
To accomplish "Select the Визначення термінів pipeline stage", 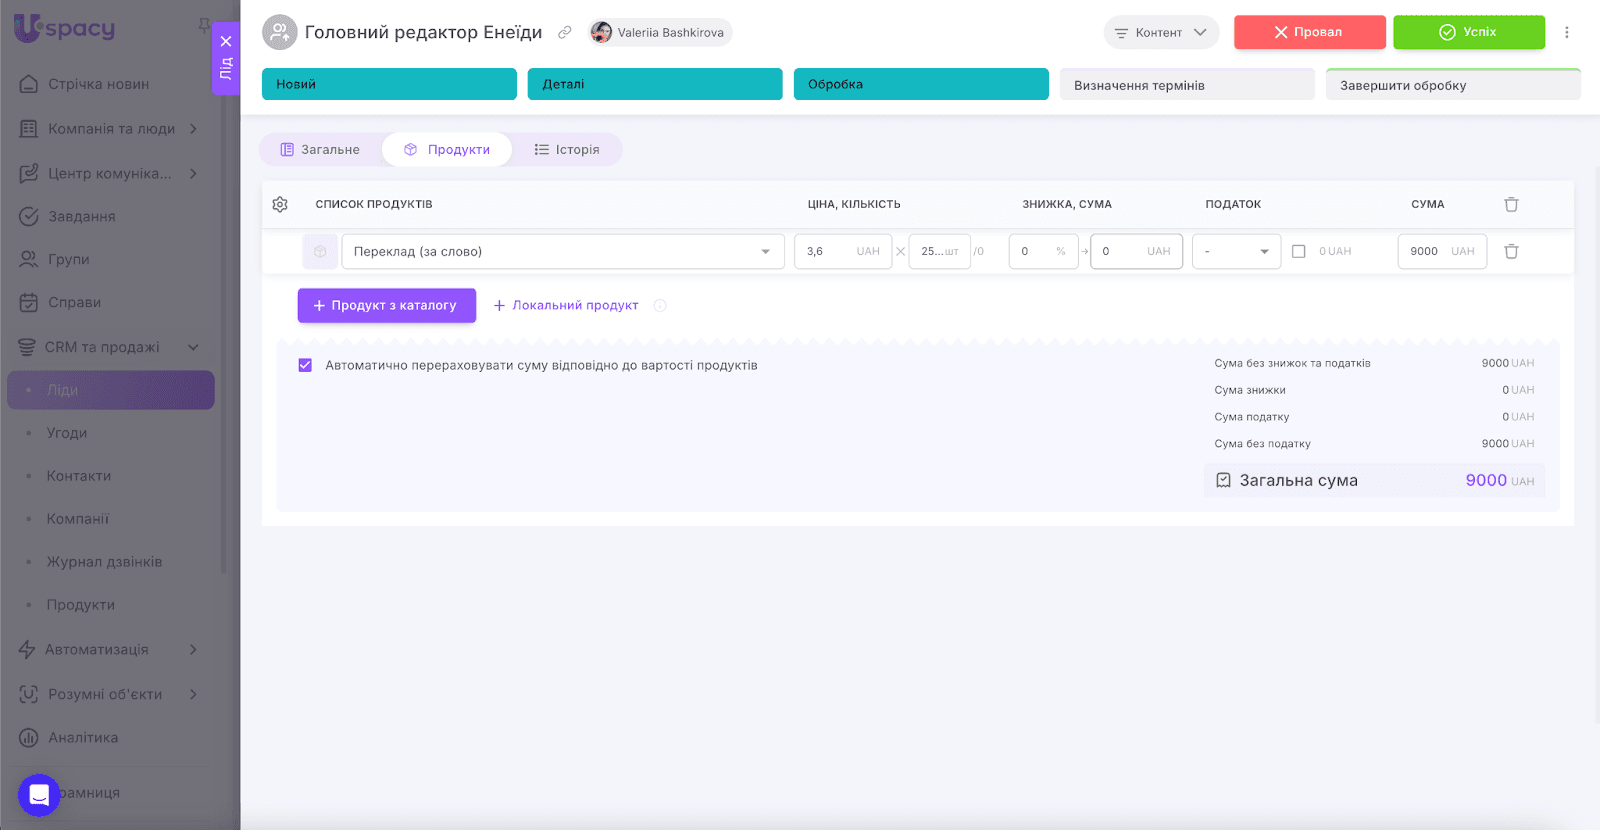I will (1186, 85).
